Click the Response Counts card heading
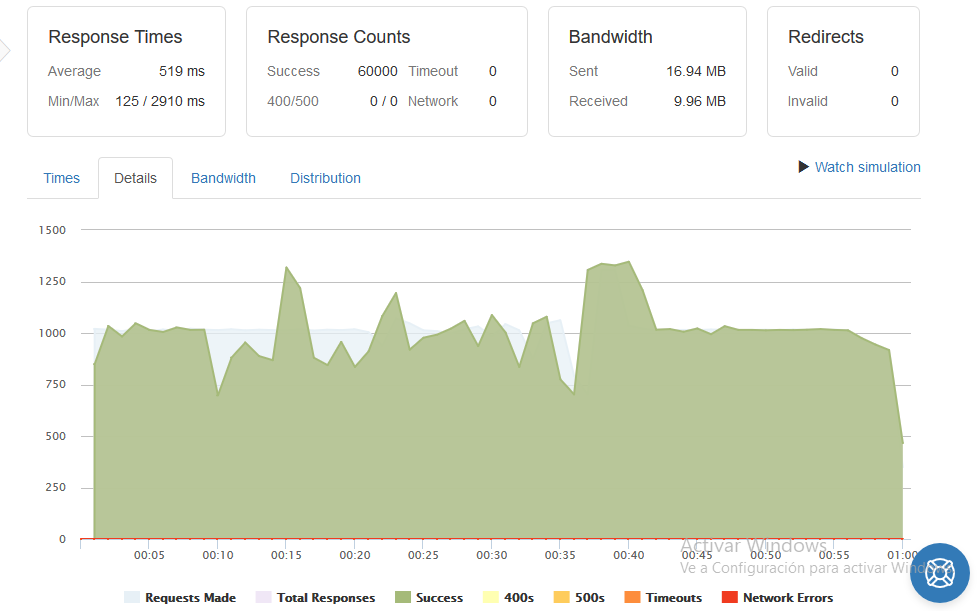Image resolution: width=977 pixels, height=611 pixels. coord(339,37)
